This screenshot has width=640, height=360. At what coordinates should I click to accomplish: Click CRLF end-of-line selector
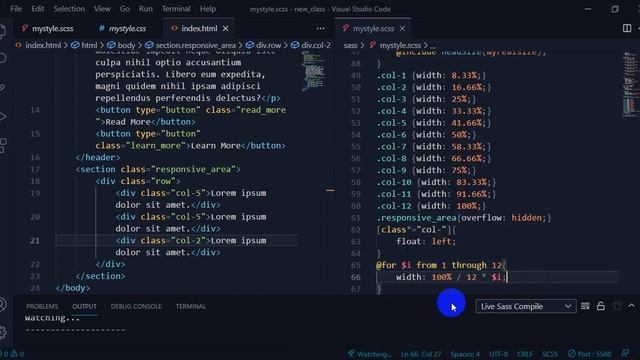[x=525, y=354]
